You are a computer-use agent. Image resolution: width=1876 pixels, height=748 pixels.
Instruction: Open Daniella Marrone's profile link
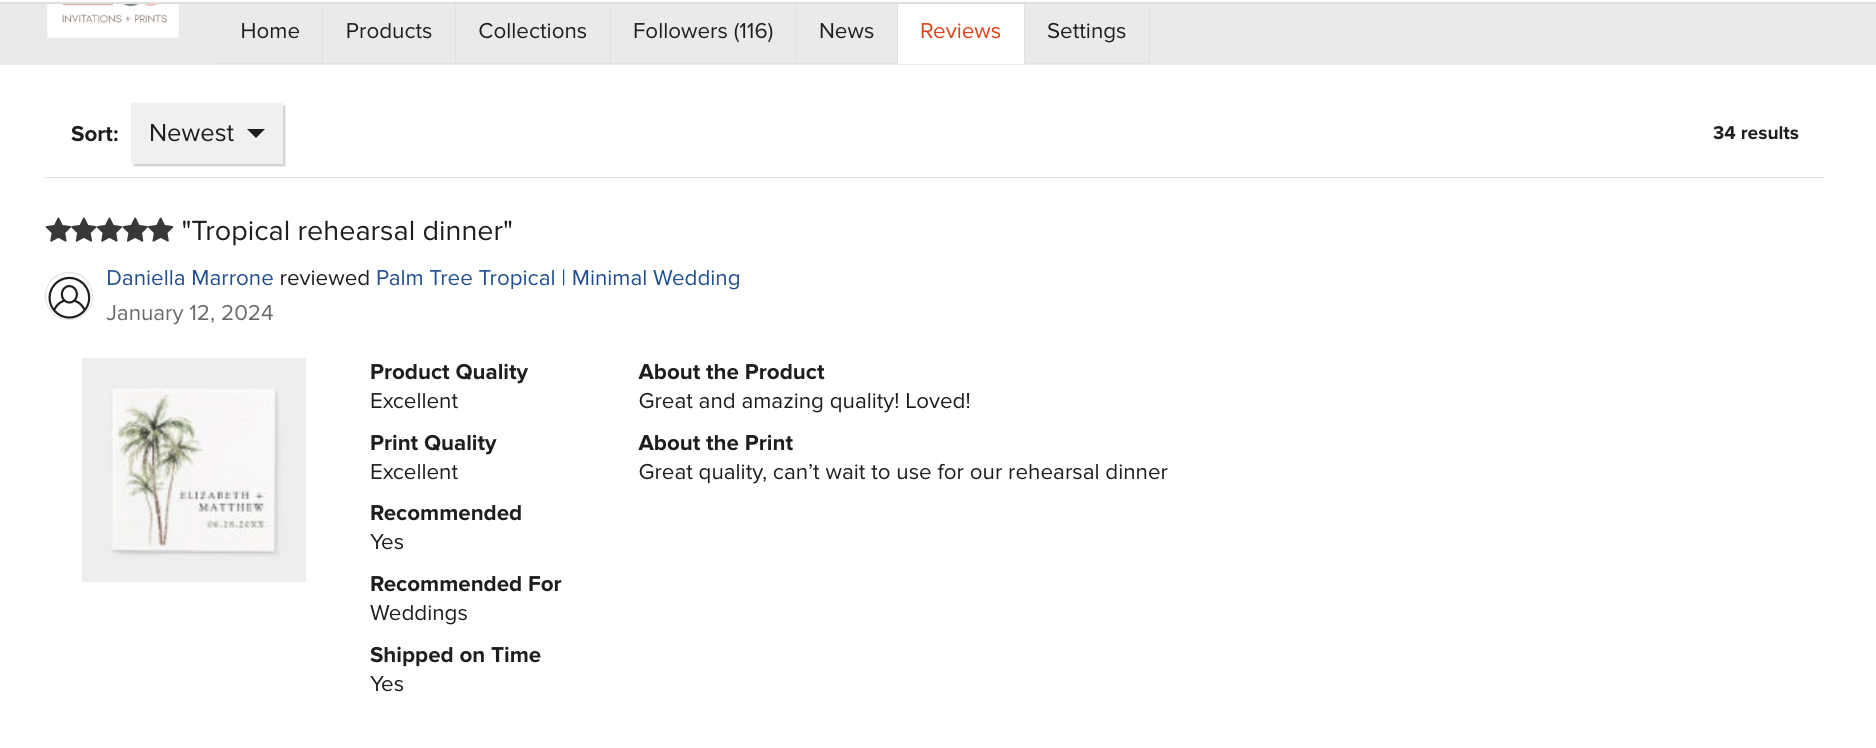[x=190, y=278]
